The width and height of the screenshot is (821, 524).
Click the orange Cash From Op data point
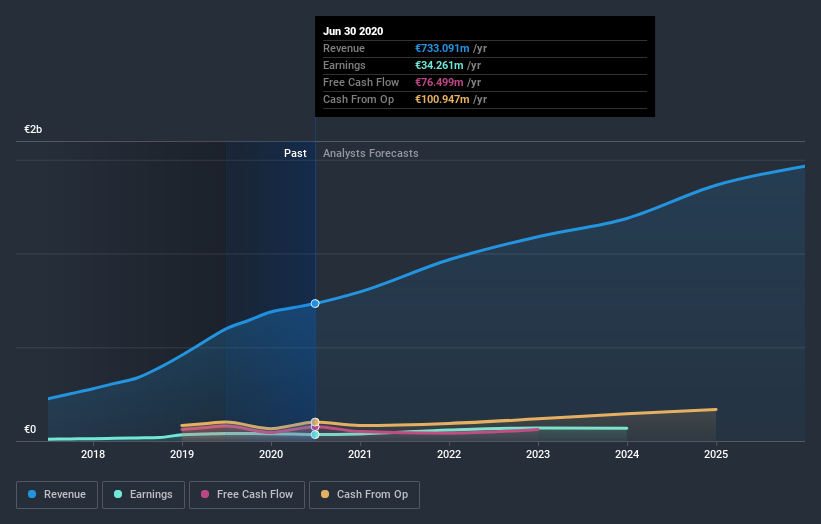tap(315, 422)
